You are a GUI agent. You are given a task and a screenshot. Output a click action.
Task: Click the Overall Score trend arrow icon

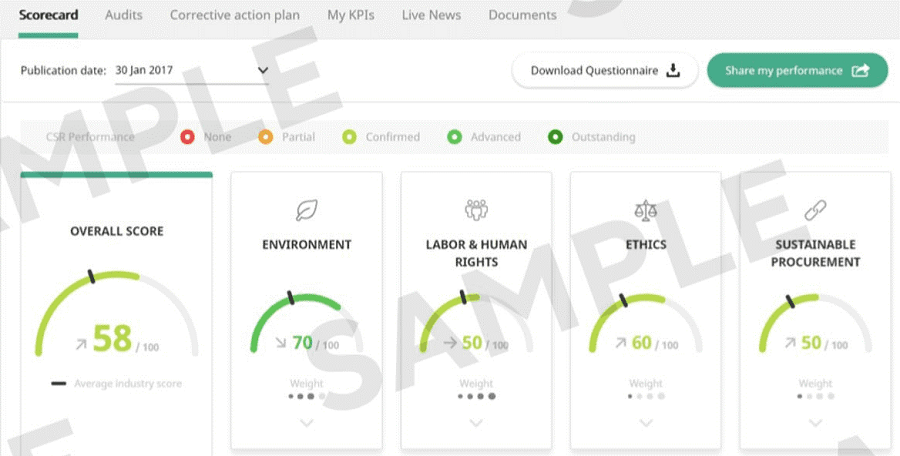(81, 343)
